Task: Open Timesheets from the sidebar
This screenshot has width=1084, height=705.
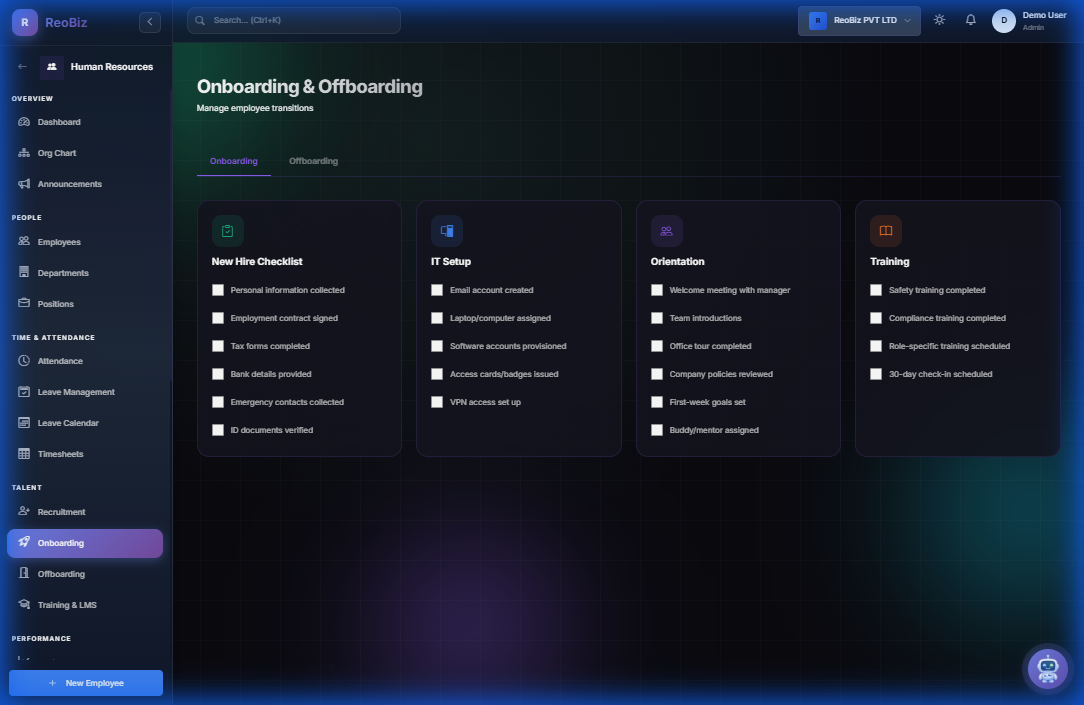Action: coord(60,453)
